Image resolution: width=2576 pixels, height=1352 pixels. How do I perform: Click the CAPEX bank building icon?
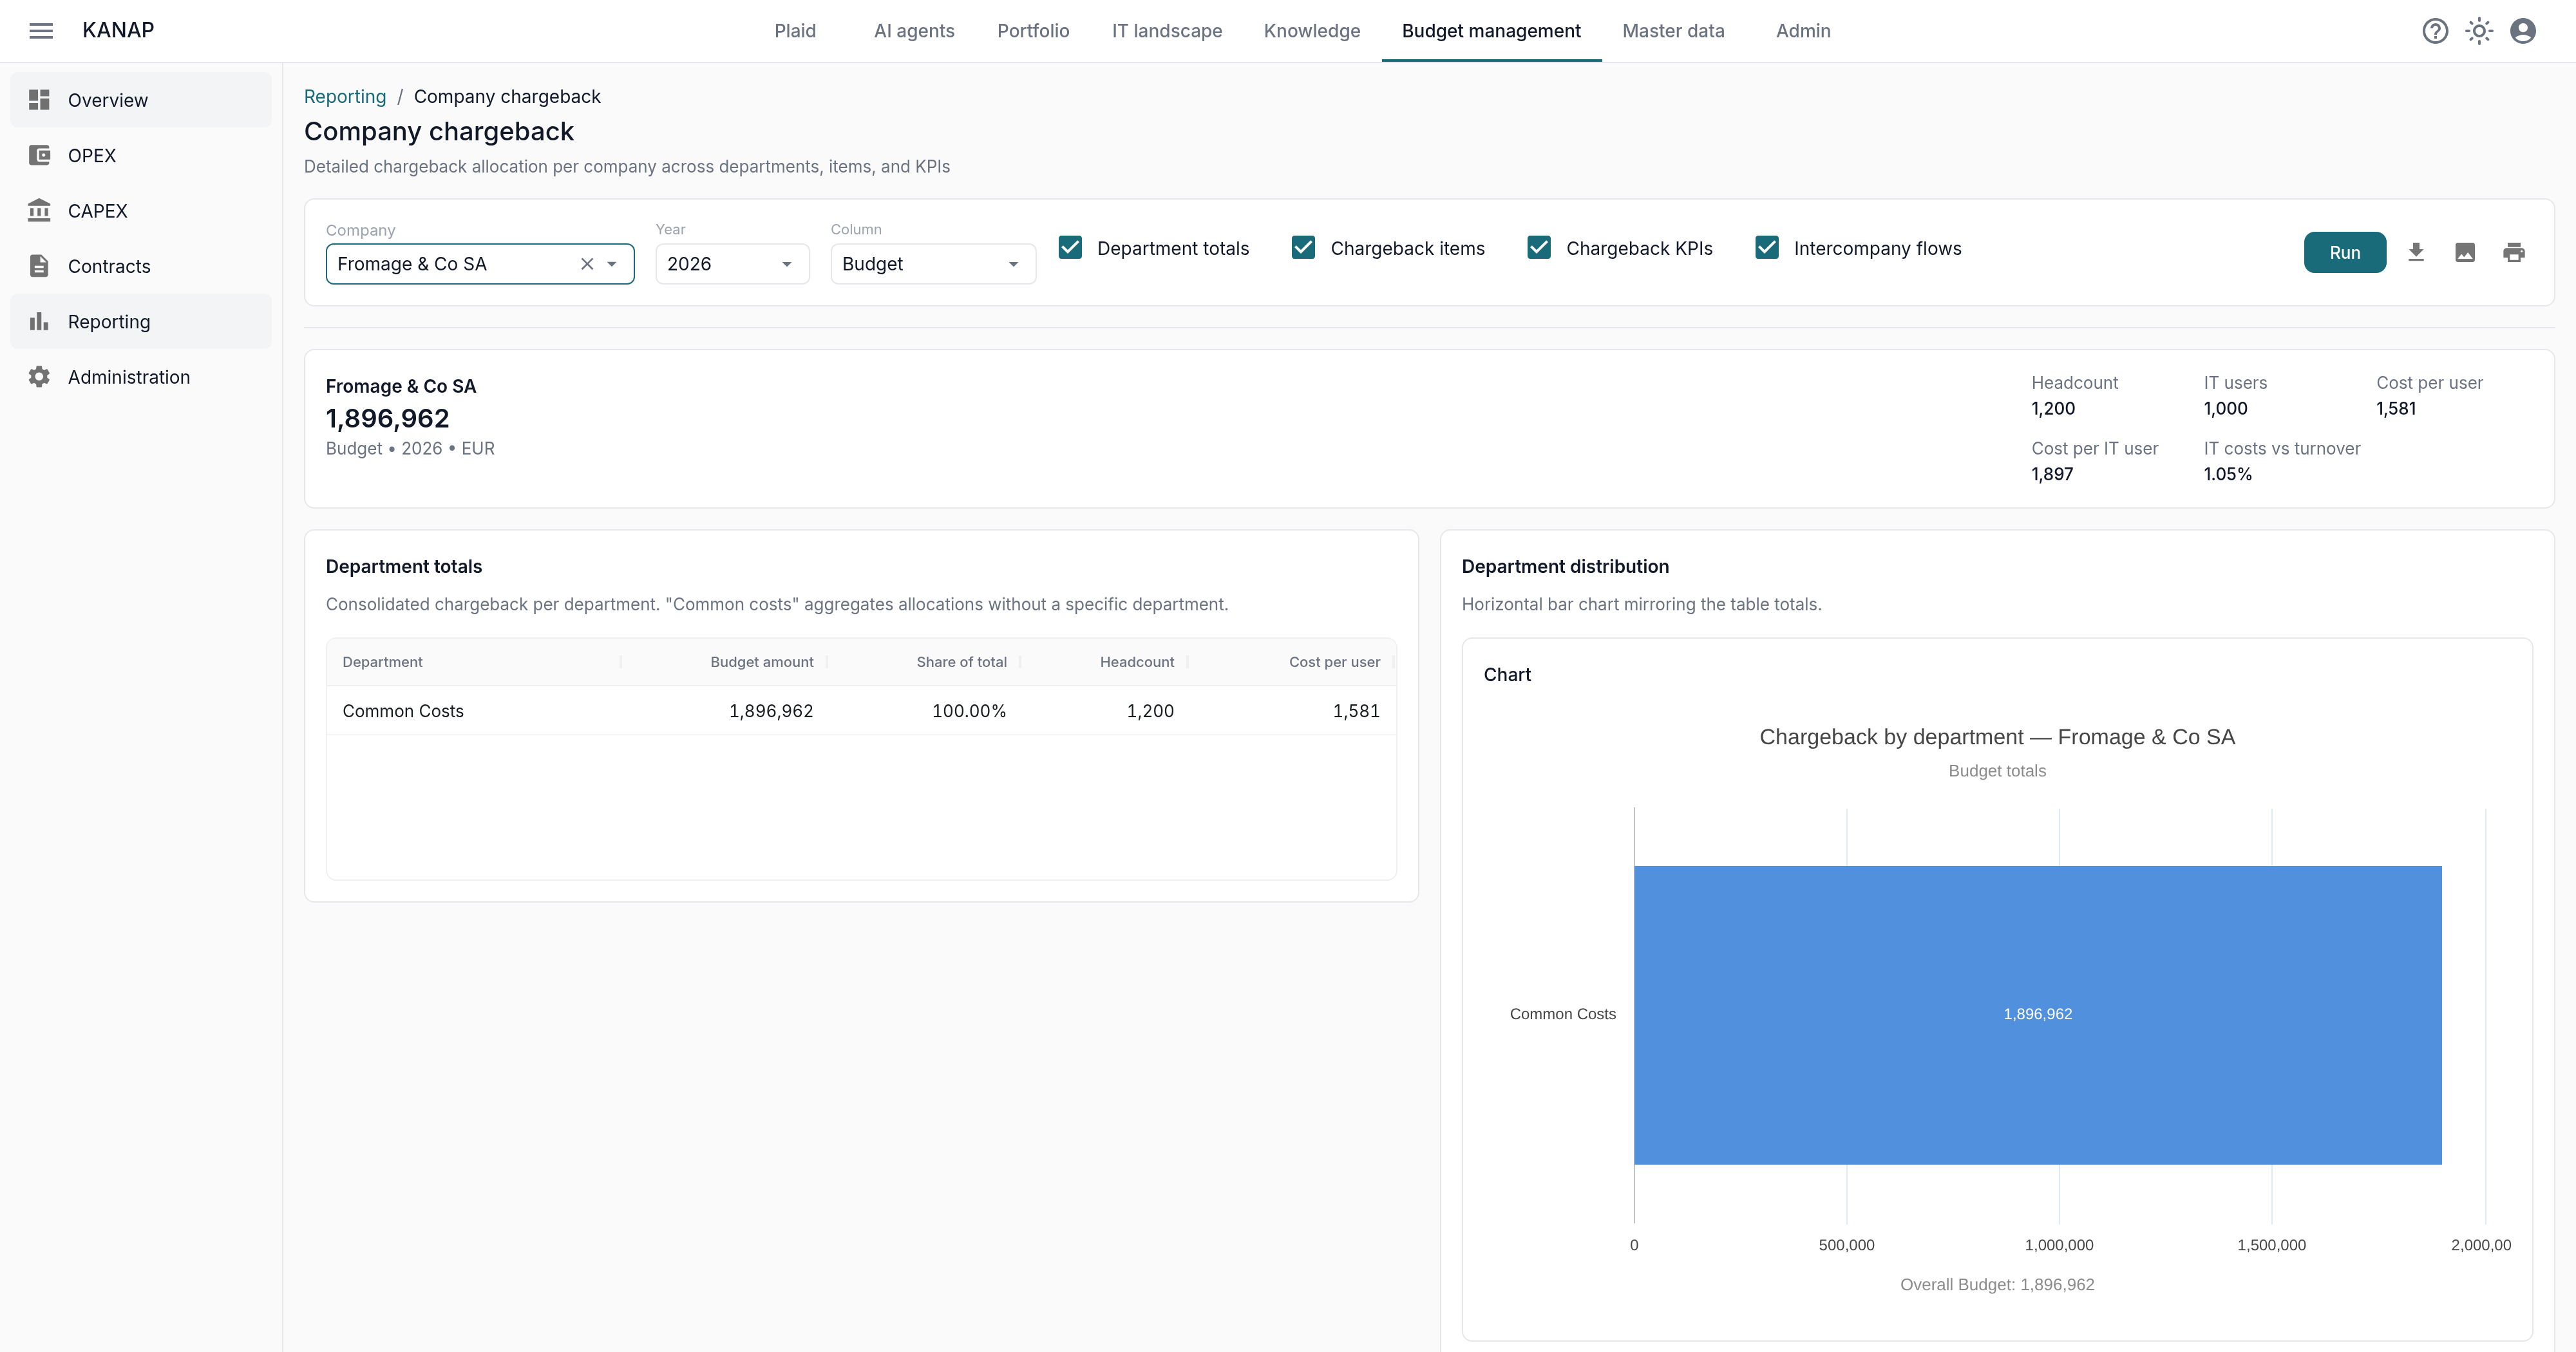tap(39, 210)
